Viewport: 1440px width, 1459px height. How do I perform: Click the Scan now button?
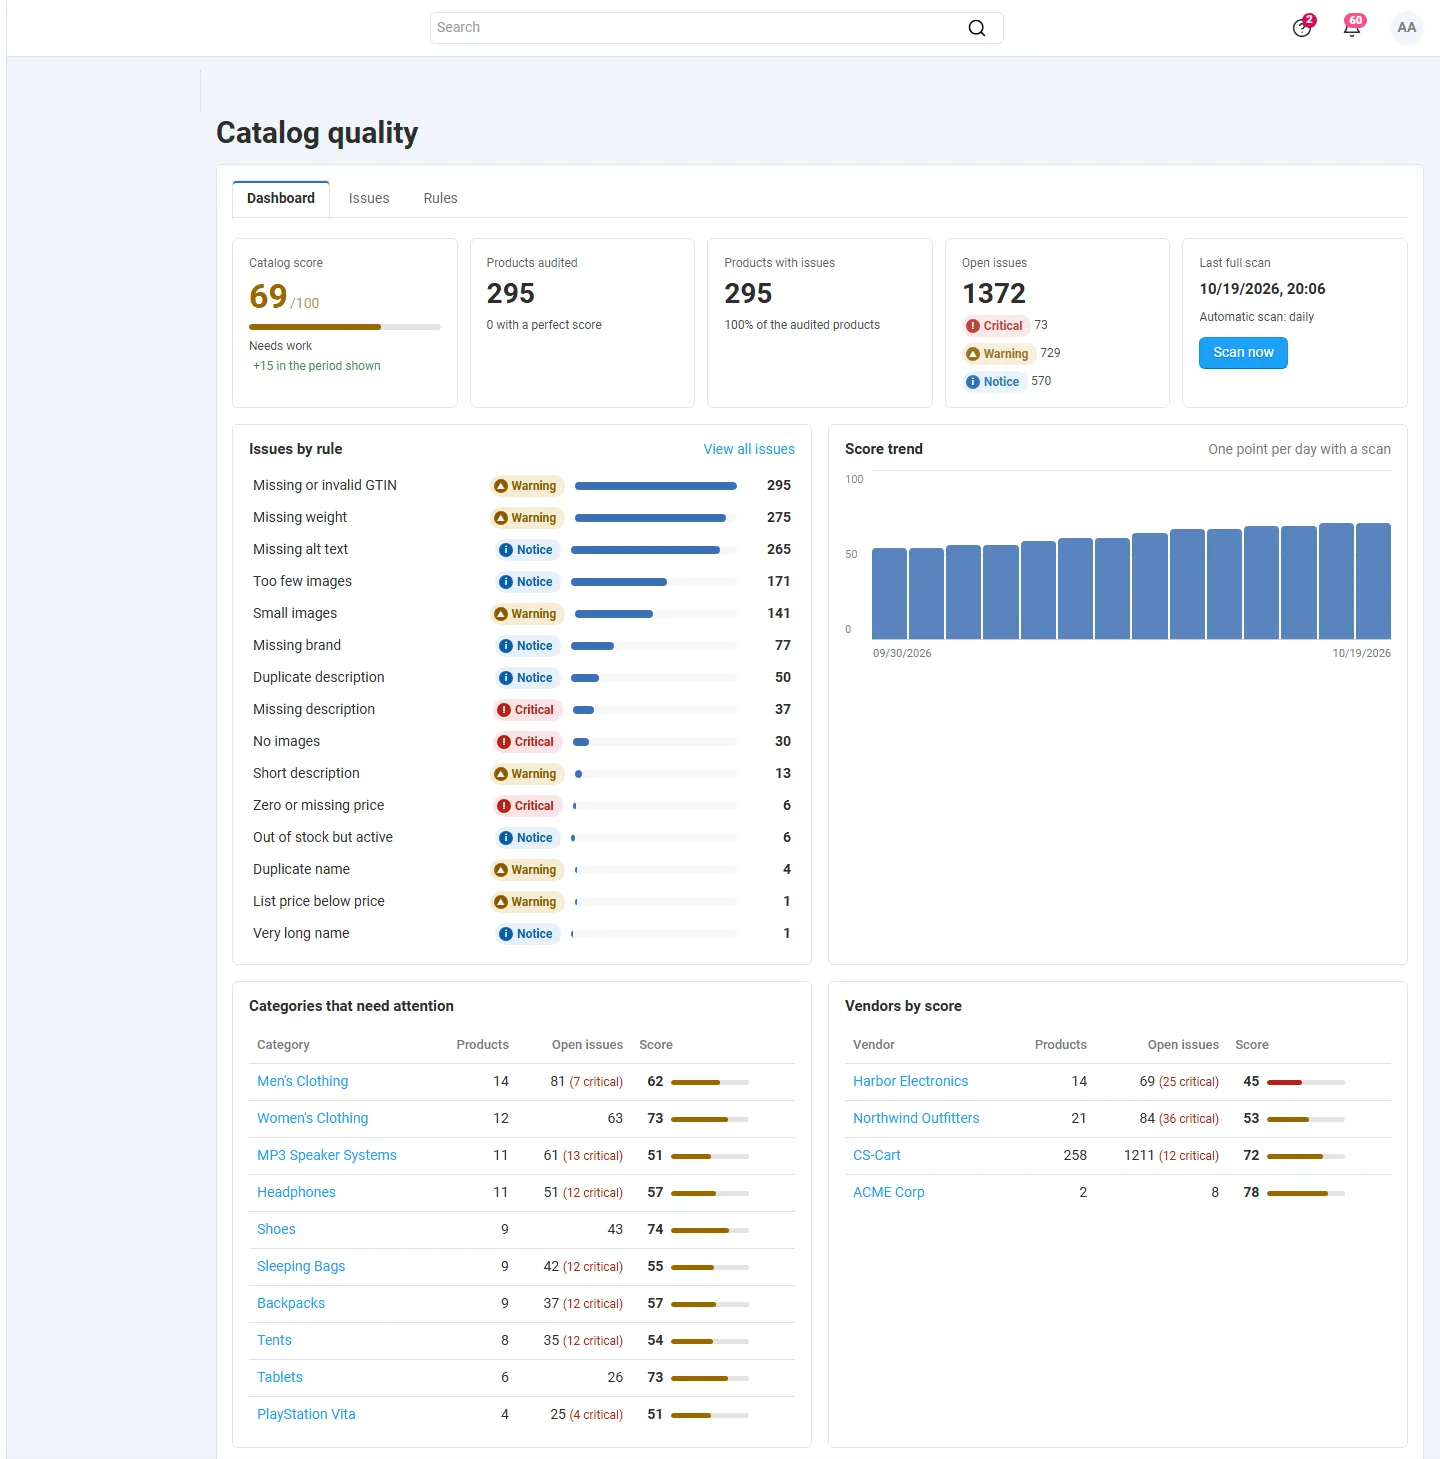click(1243, 353)
